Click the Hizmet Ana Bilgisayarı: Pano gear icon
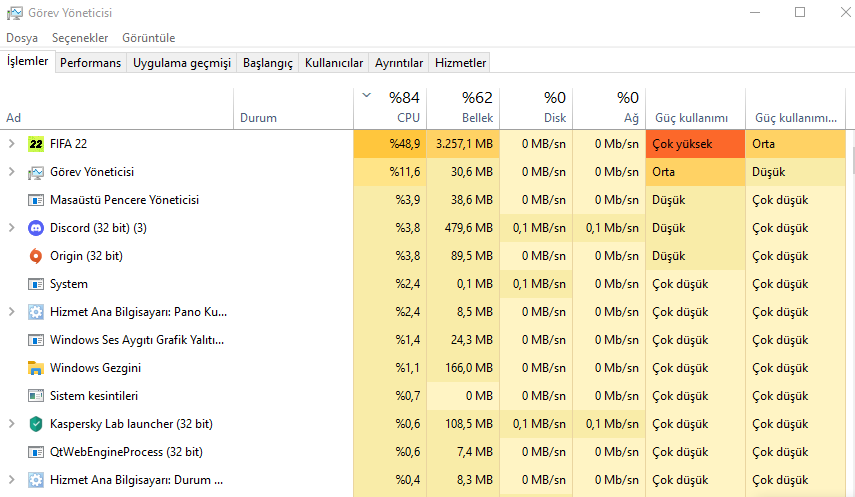This screenshot has width=855, height=497. tap(36, 312)
